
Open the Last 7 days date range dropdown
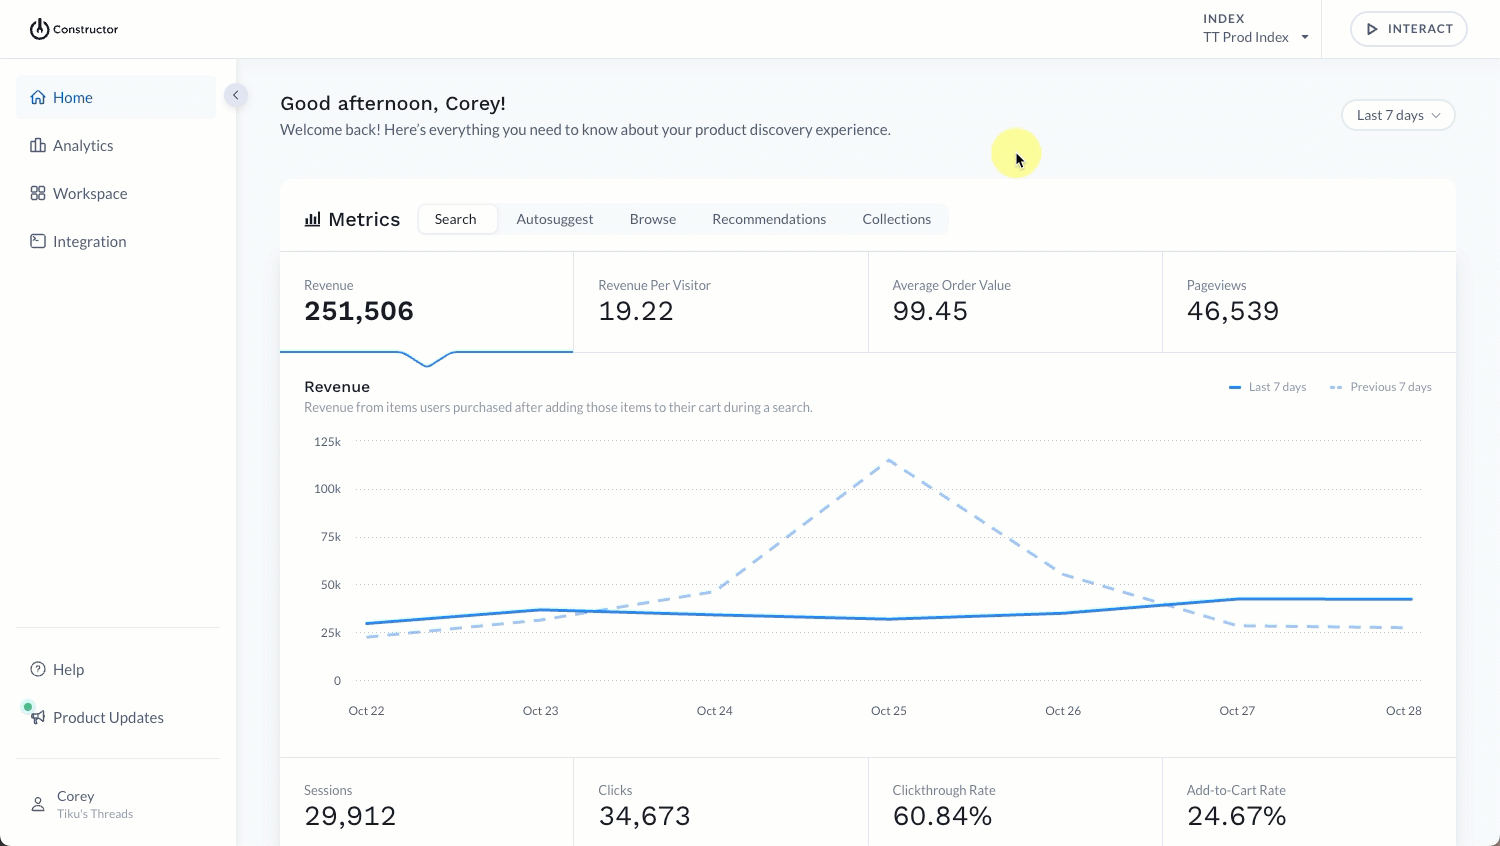[1398, 115]
